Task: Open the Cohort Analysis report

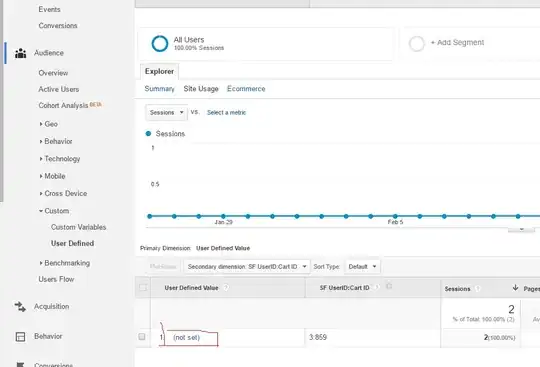Action: click(63, 105)
